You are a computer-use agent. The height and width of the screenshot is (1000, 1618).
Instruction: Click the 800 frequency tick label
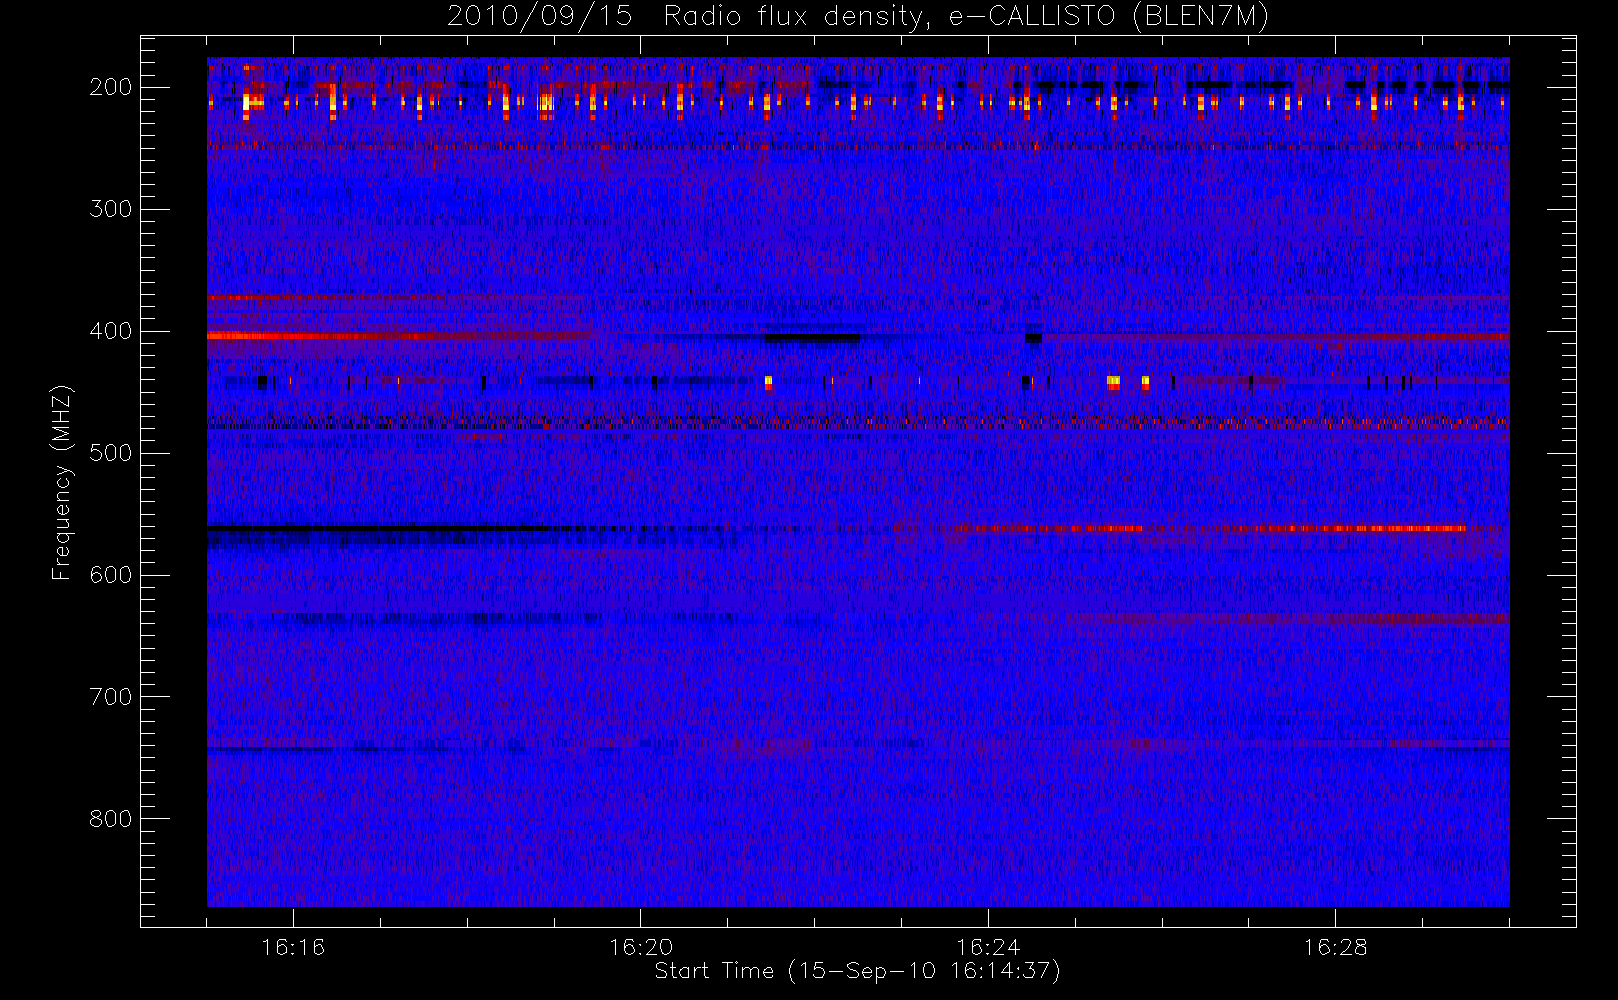[111, 819]
